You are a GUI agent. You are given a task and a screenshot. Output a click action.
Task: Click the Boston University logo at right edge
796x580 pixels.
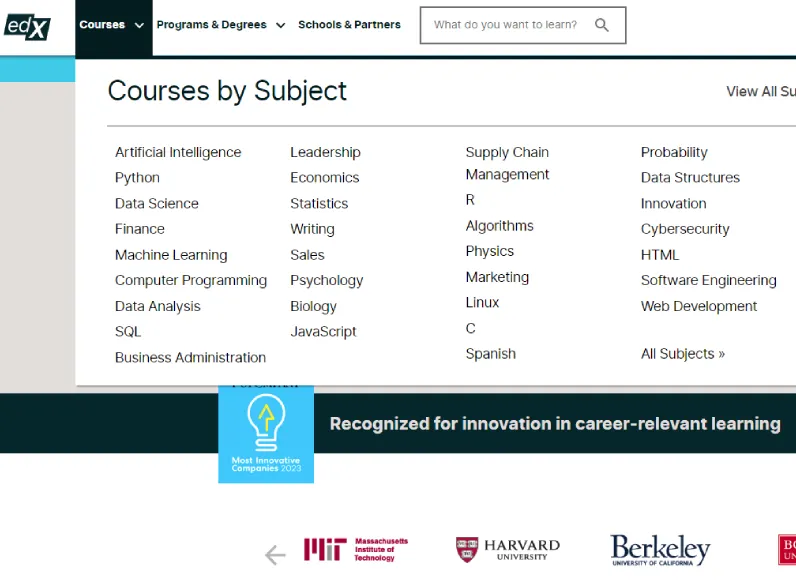(x=787, y=550)
